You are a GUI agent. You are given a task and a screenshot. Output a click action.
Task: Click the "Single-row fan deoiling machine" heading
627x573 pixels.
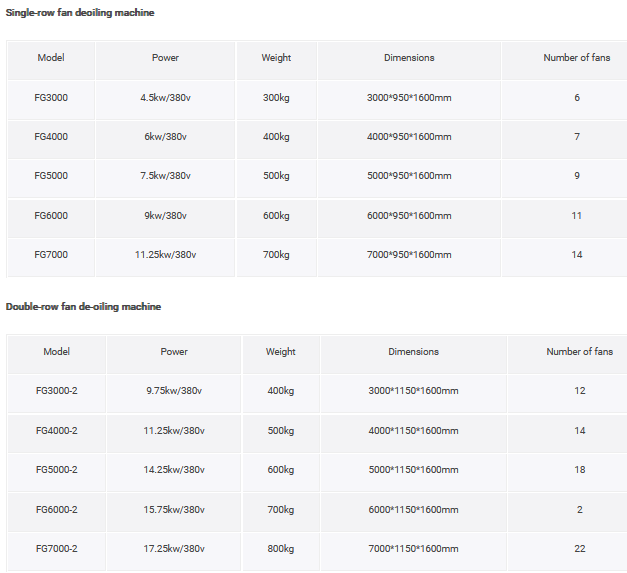click(x=80, y=13)
